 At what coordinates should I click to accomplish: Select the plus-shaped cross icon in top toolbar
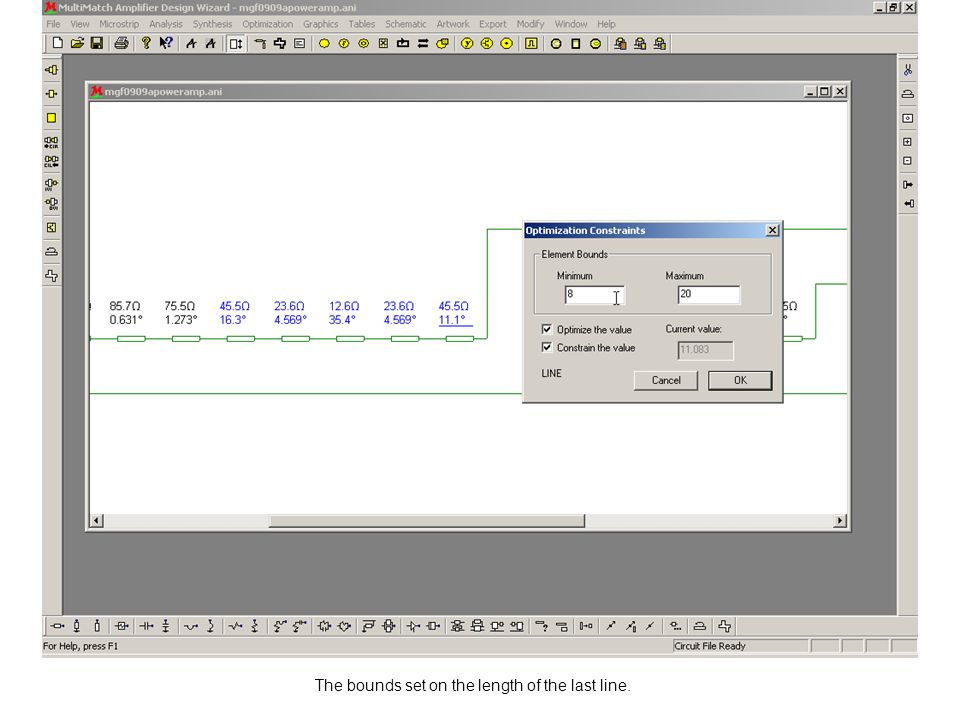(x=280, y=43)
